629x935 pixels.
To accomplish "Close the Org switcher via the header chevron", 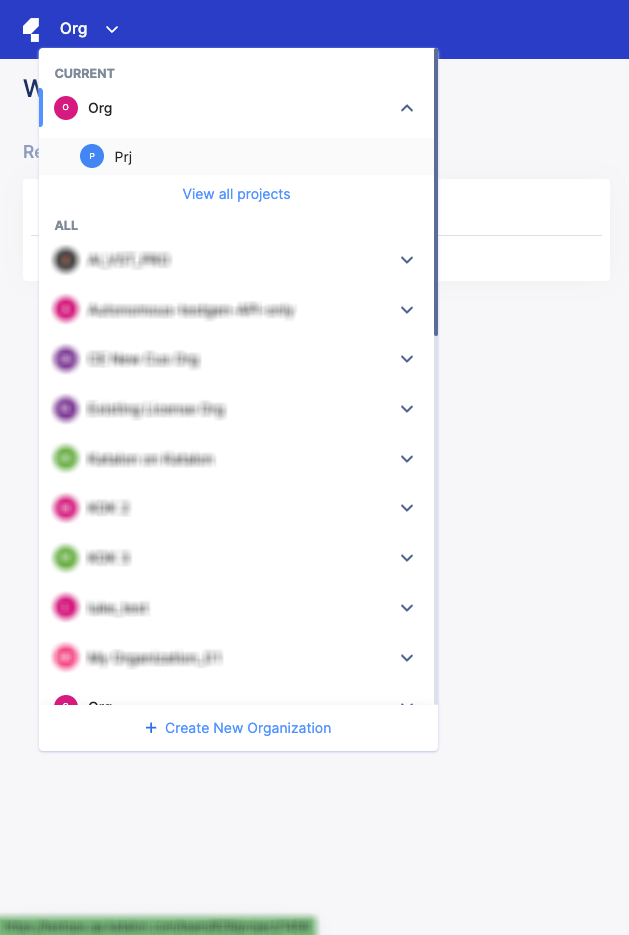I will (112, 30).
